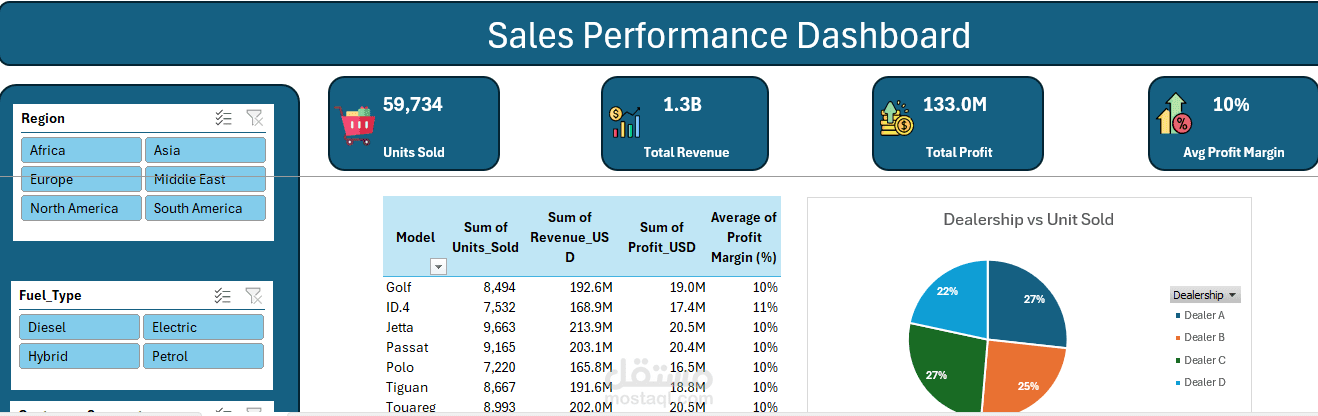Click the Total Profit coins icon
1318x416 pixels.
coord(896,118)
